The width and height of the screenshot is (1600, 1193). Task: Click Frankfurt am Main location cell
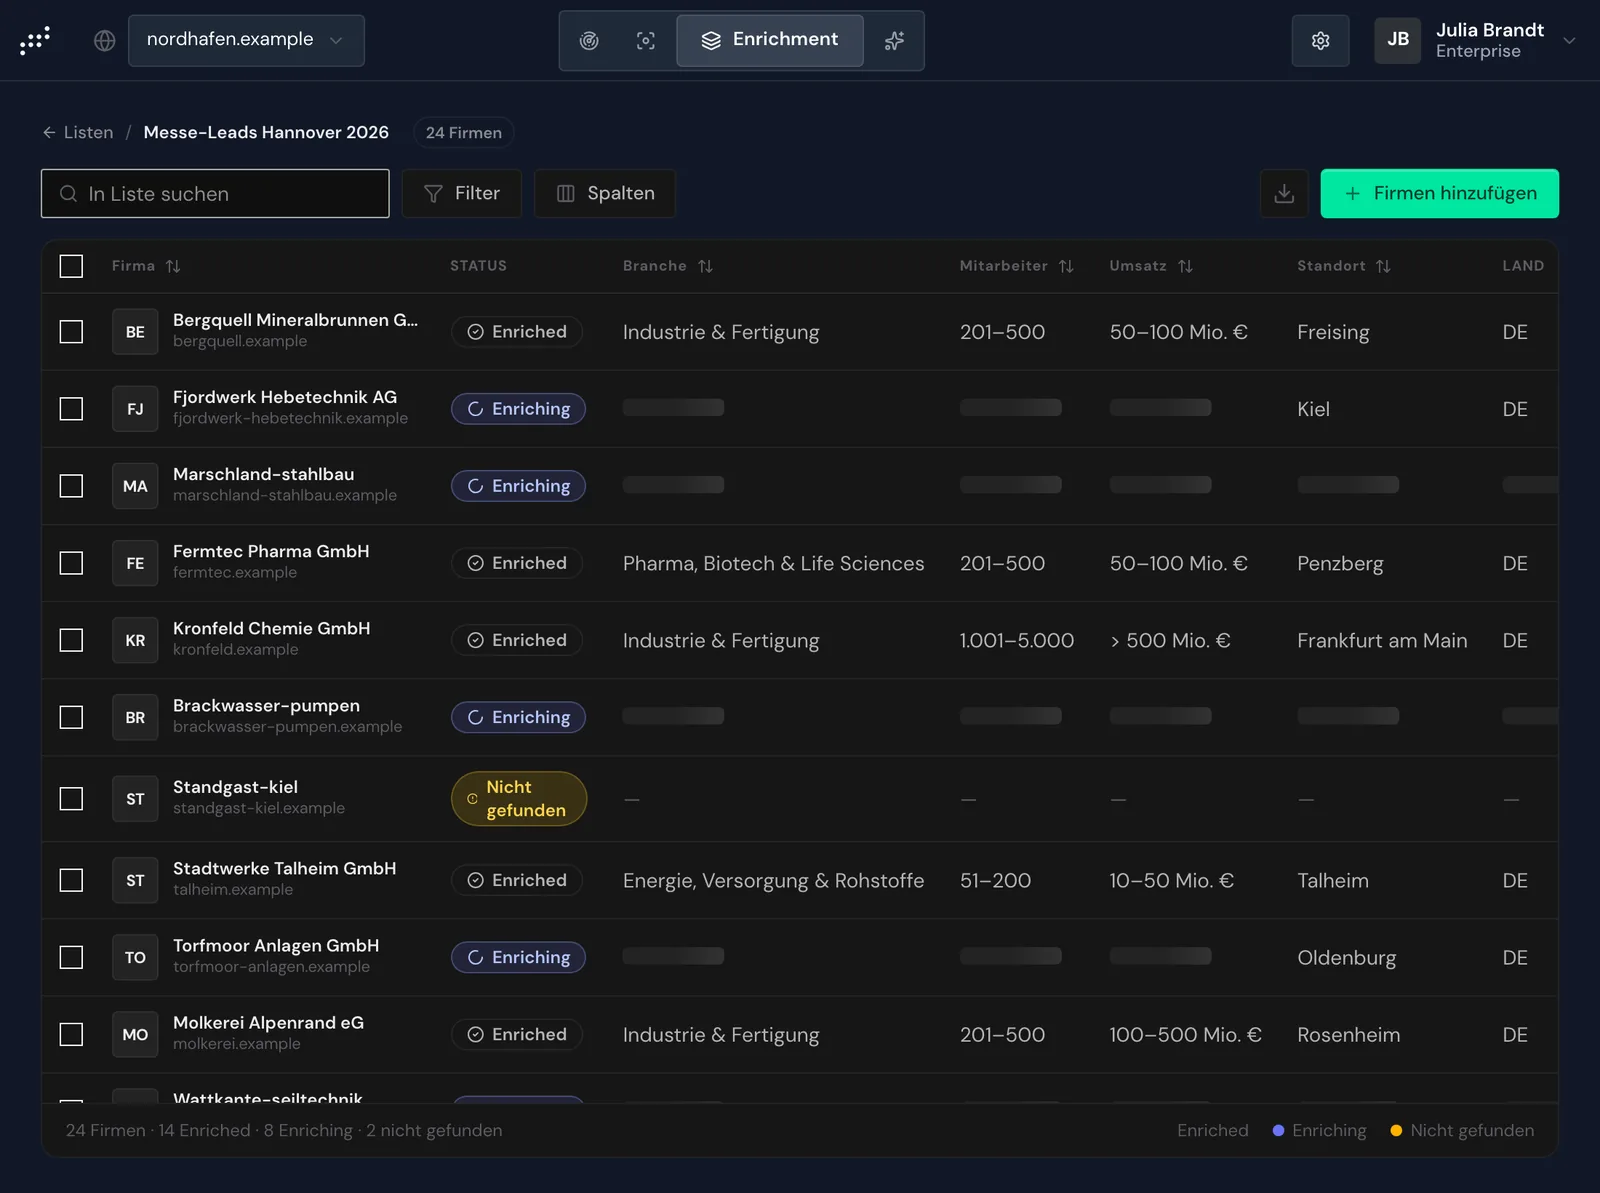pos(1382,640)
